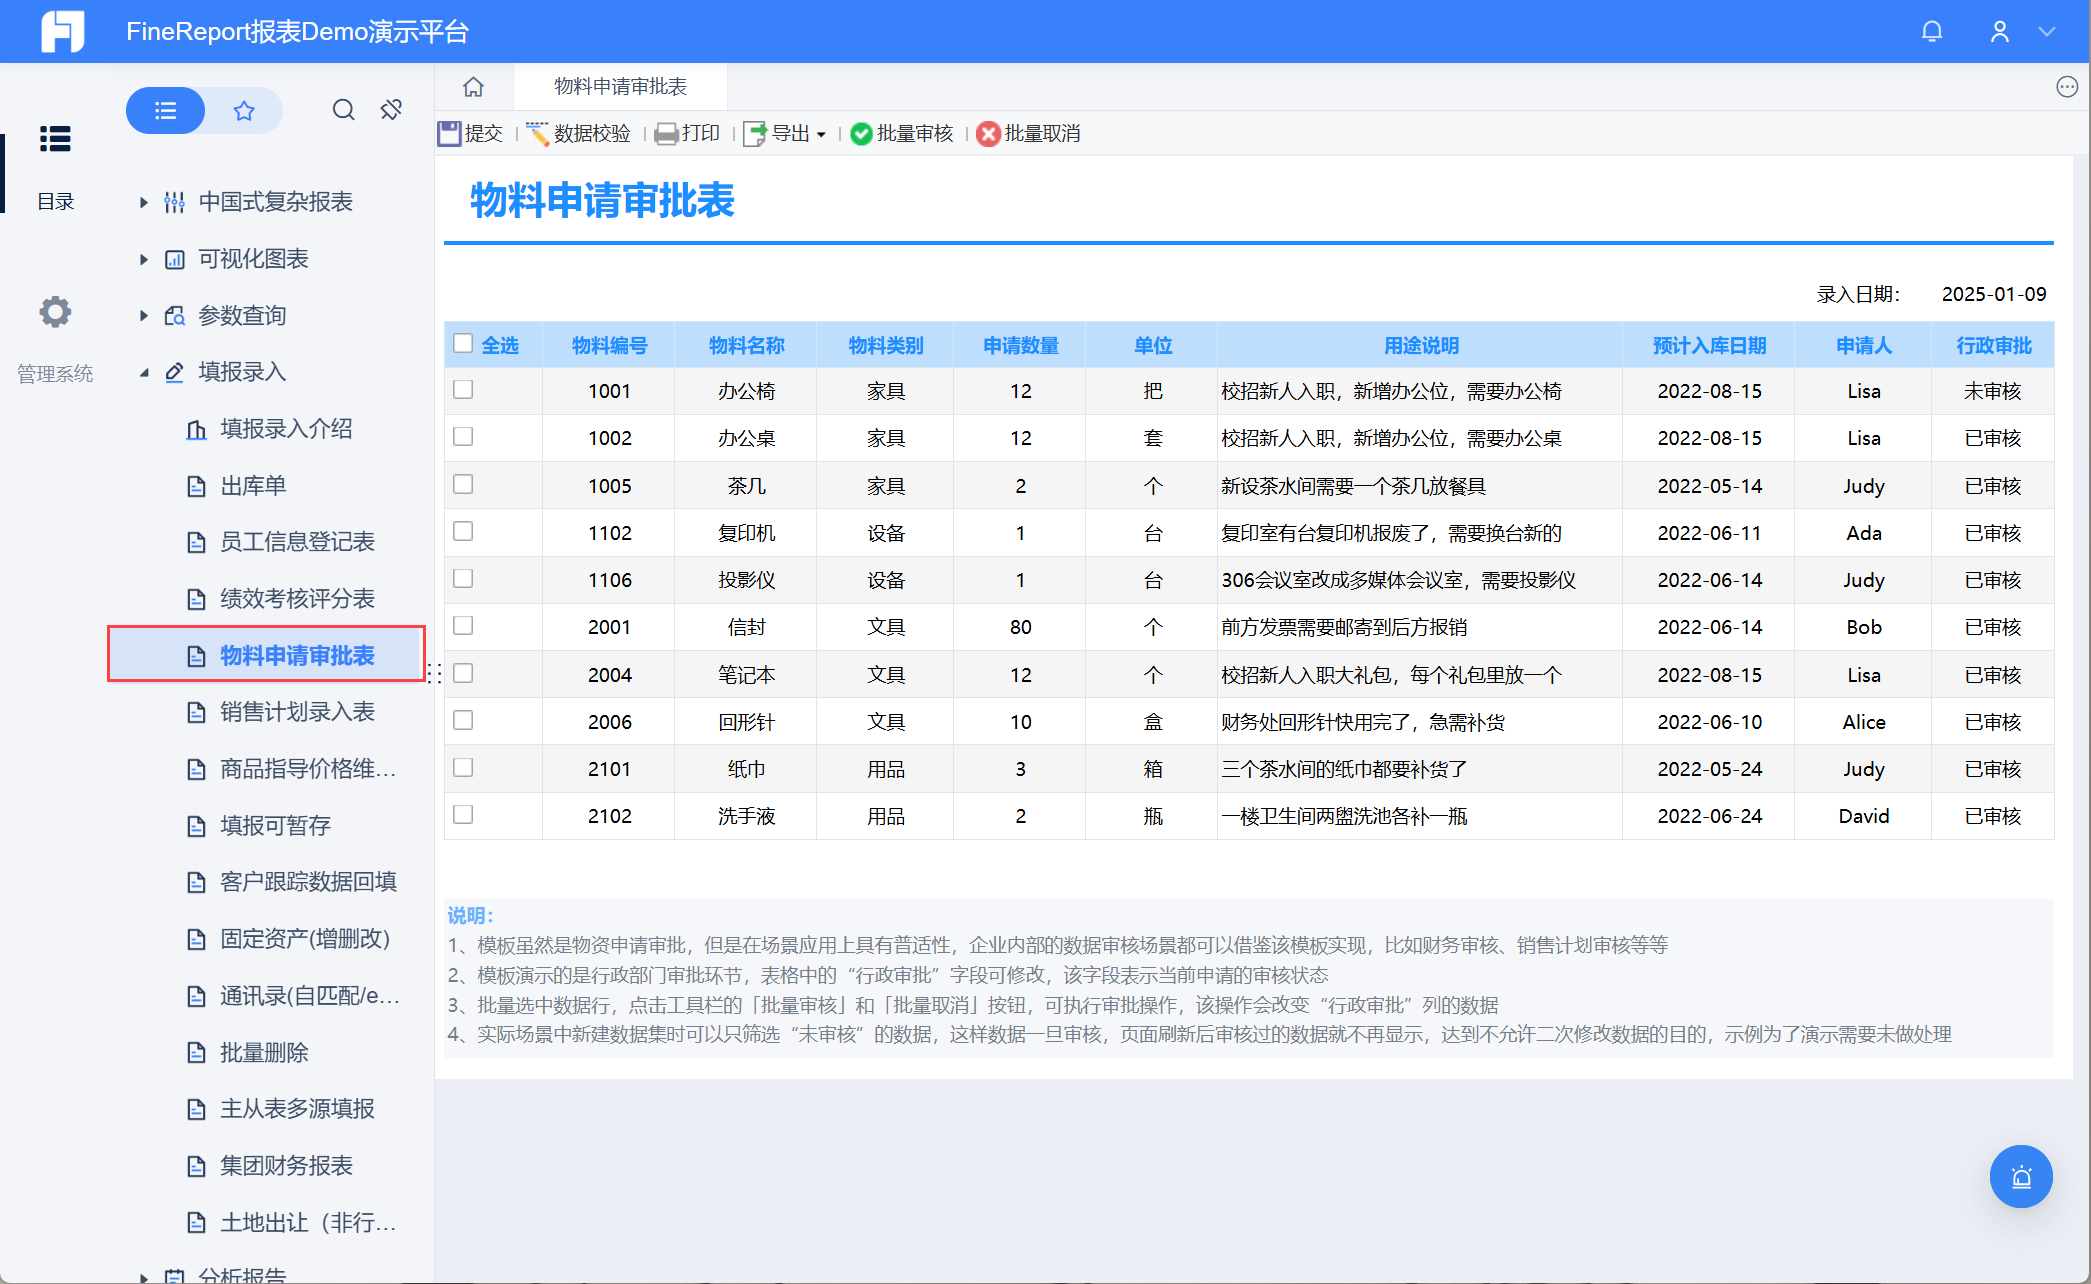
Task: Click the notification bell icon
Action: coord(1931,32)
